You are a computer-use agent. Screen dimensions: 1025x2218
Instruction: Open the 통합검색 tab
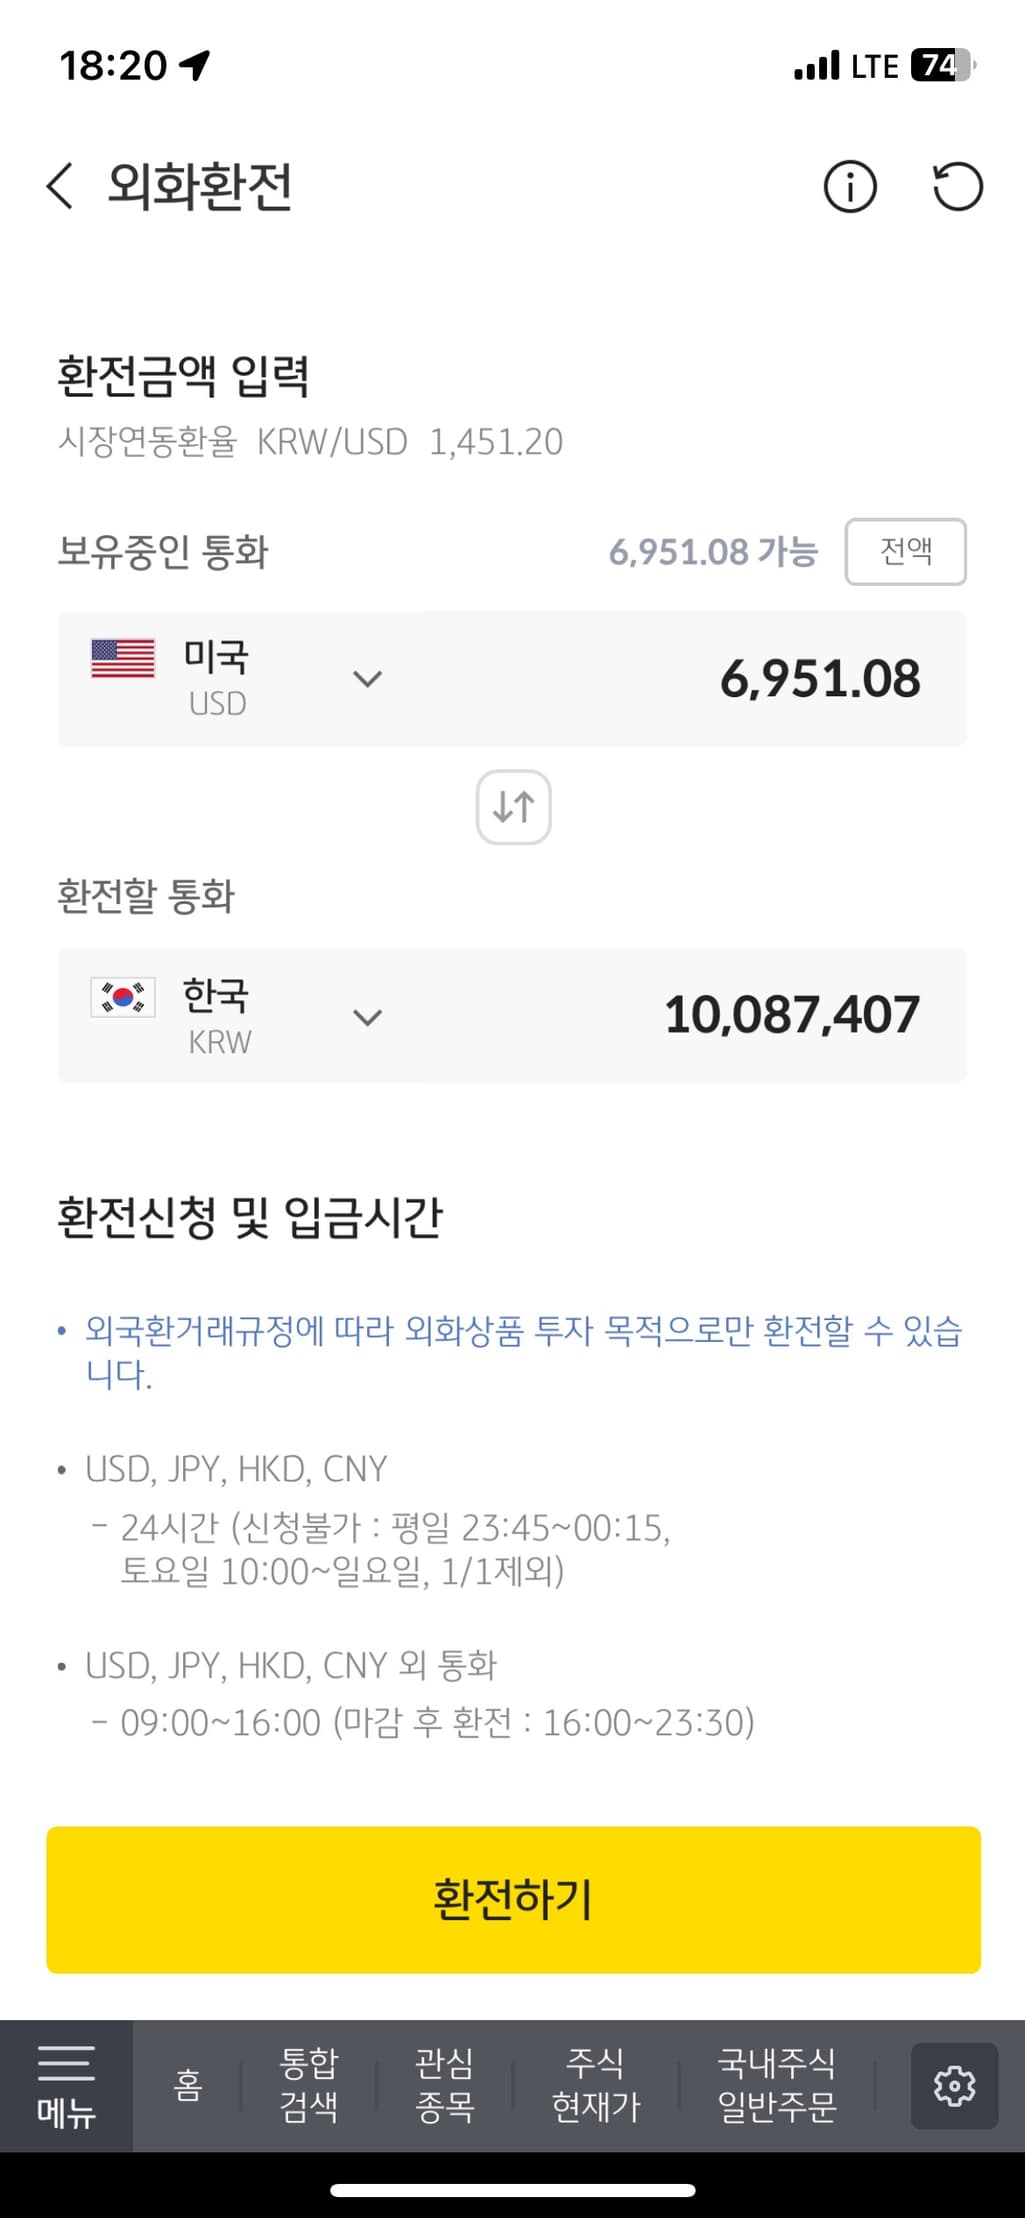pos(309,2086)
